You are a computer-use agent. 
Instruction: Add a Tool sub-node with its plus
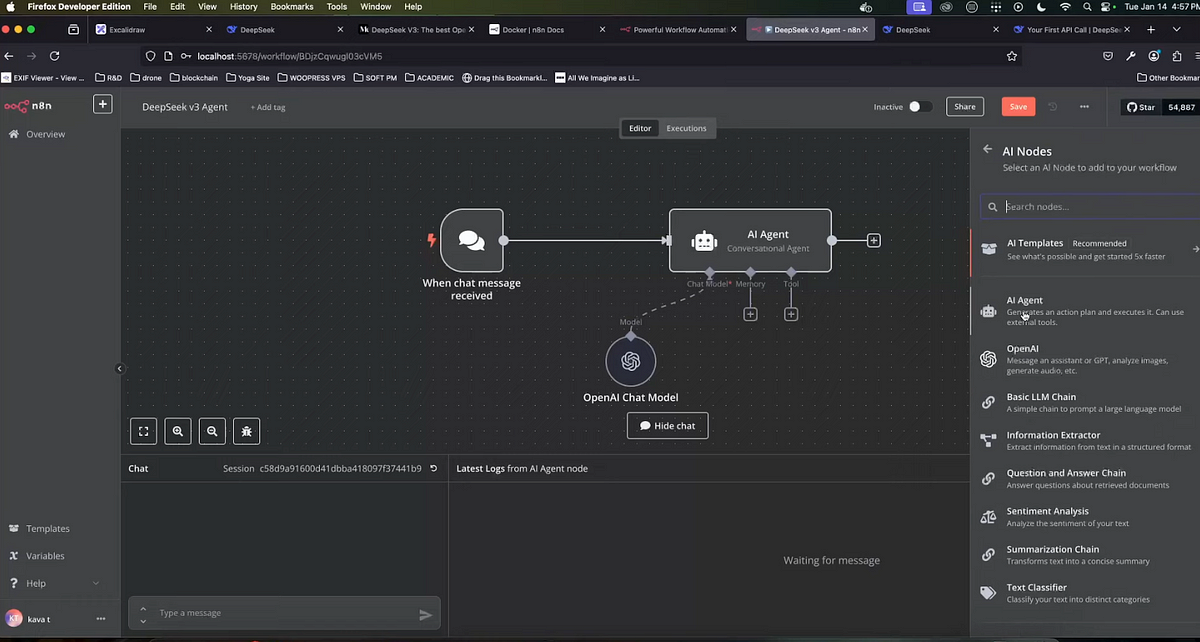click(x=791, y=314)
